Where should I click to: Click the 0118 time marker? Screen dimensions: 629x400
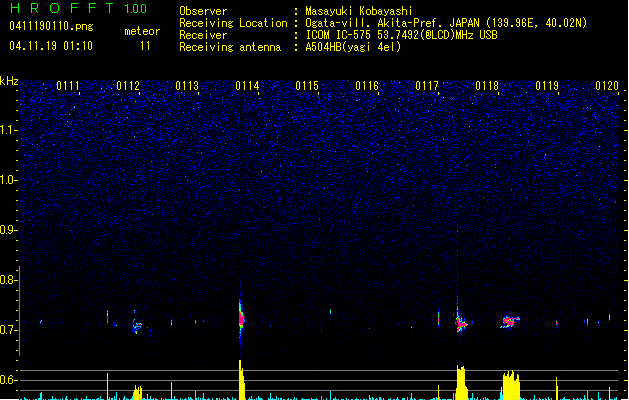pos(487,86)
